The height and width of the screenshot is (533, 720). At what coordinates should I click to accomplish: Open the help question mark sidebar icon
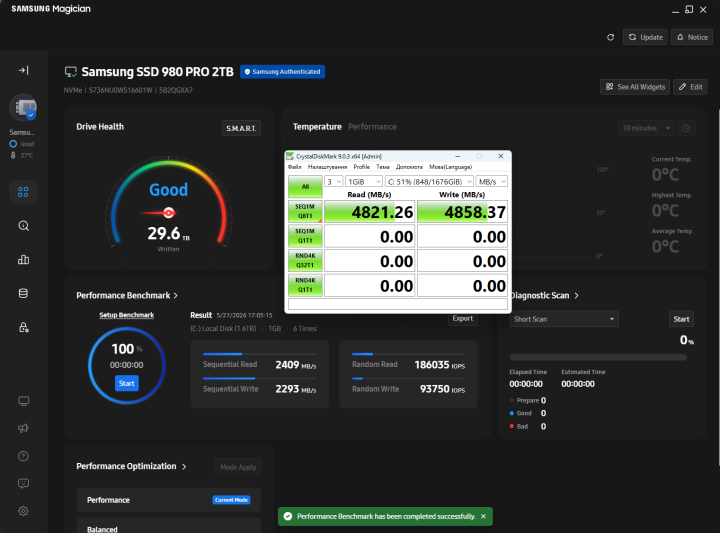[23, 456]
